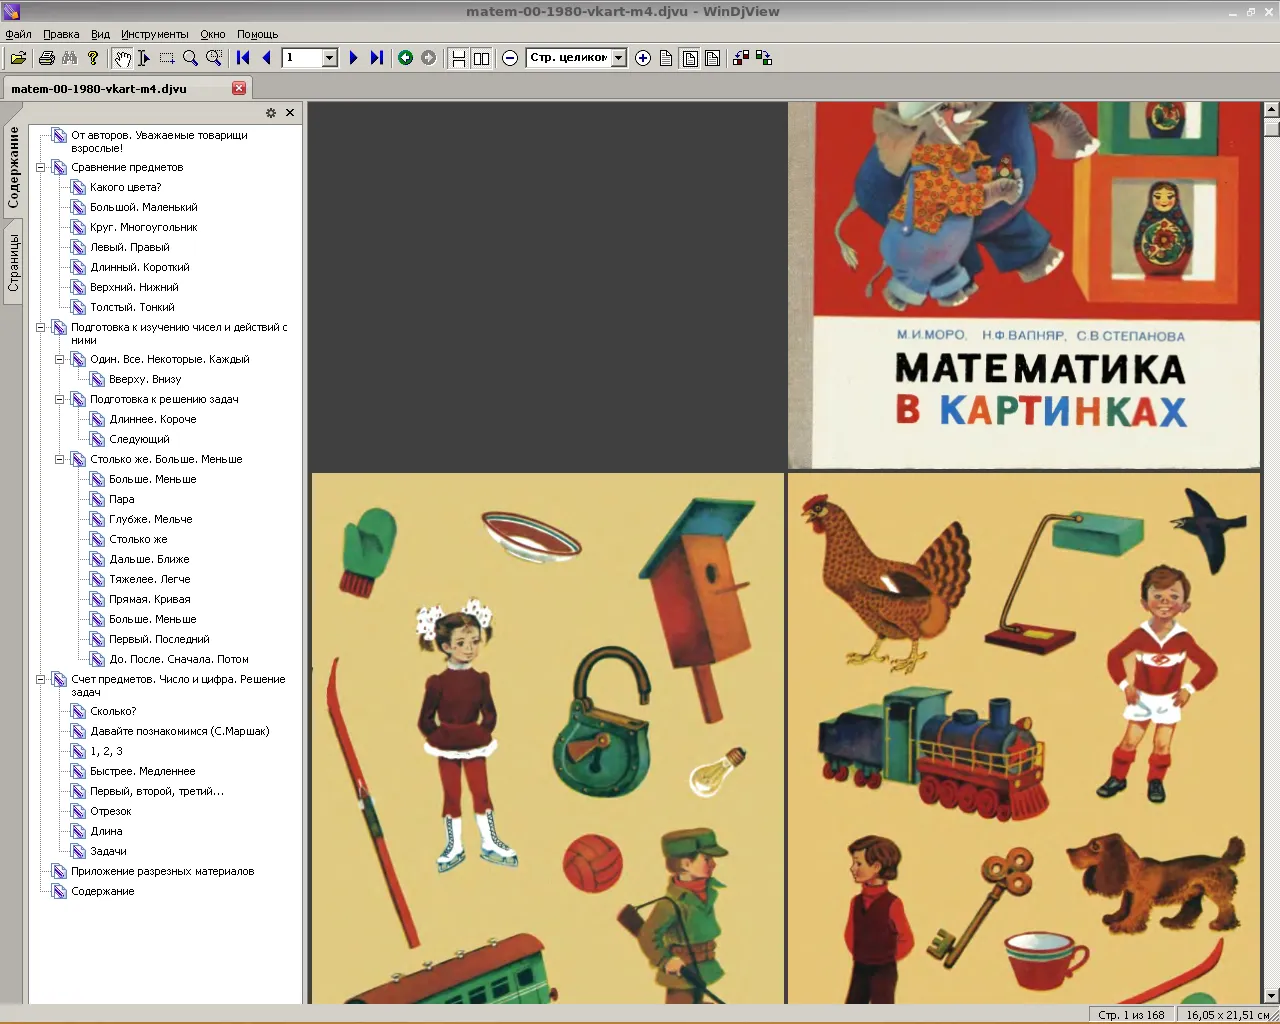This screenshot has height=1024, width=1280.
Task: Select the Hand drag tool
Action: pyautogui.click(x=122, y=58)
